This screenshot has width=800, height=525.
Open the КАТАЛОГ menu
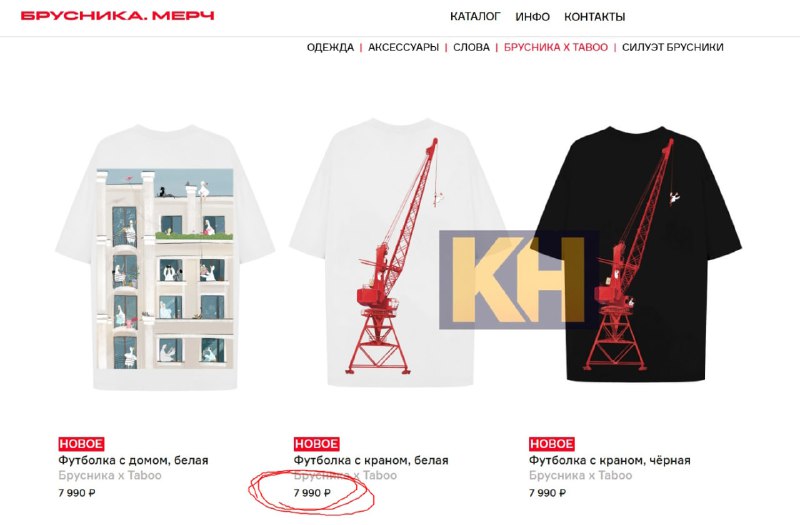tap(475, 17)
